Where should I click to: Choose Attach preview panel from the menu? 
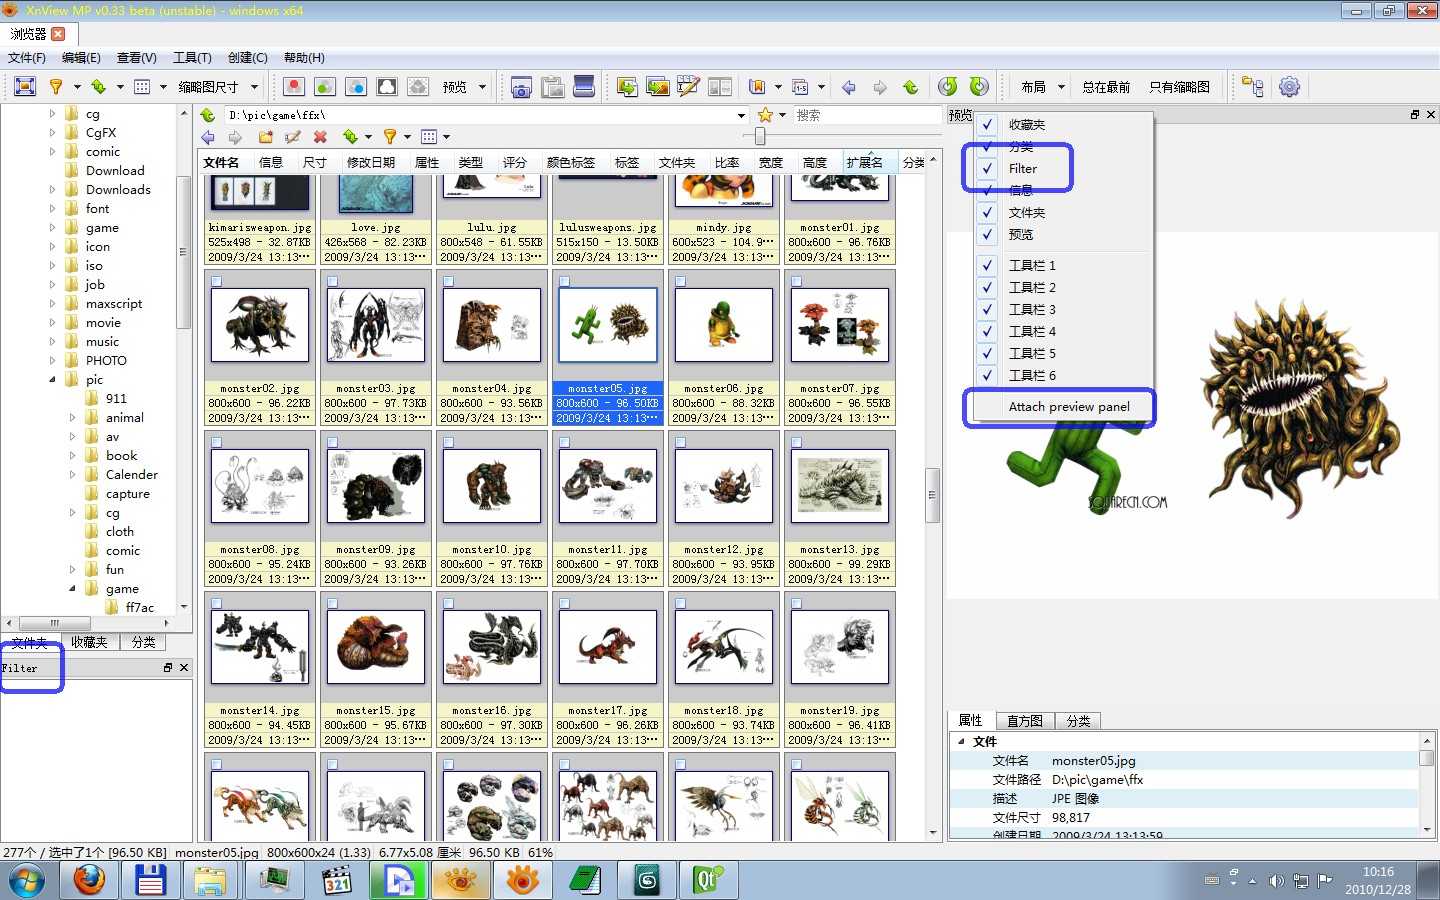[1069, 407]
